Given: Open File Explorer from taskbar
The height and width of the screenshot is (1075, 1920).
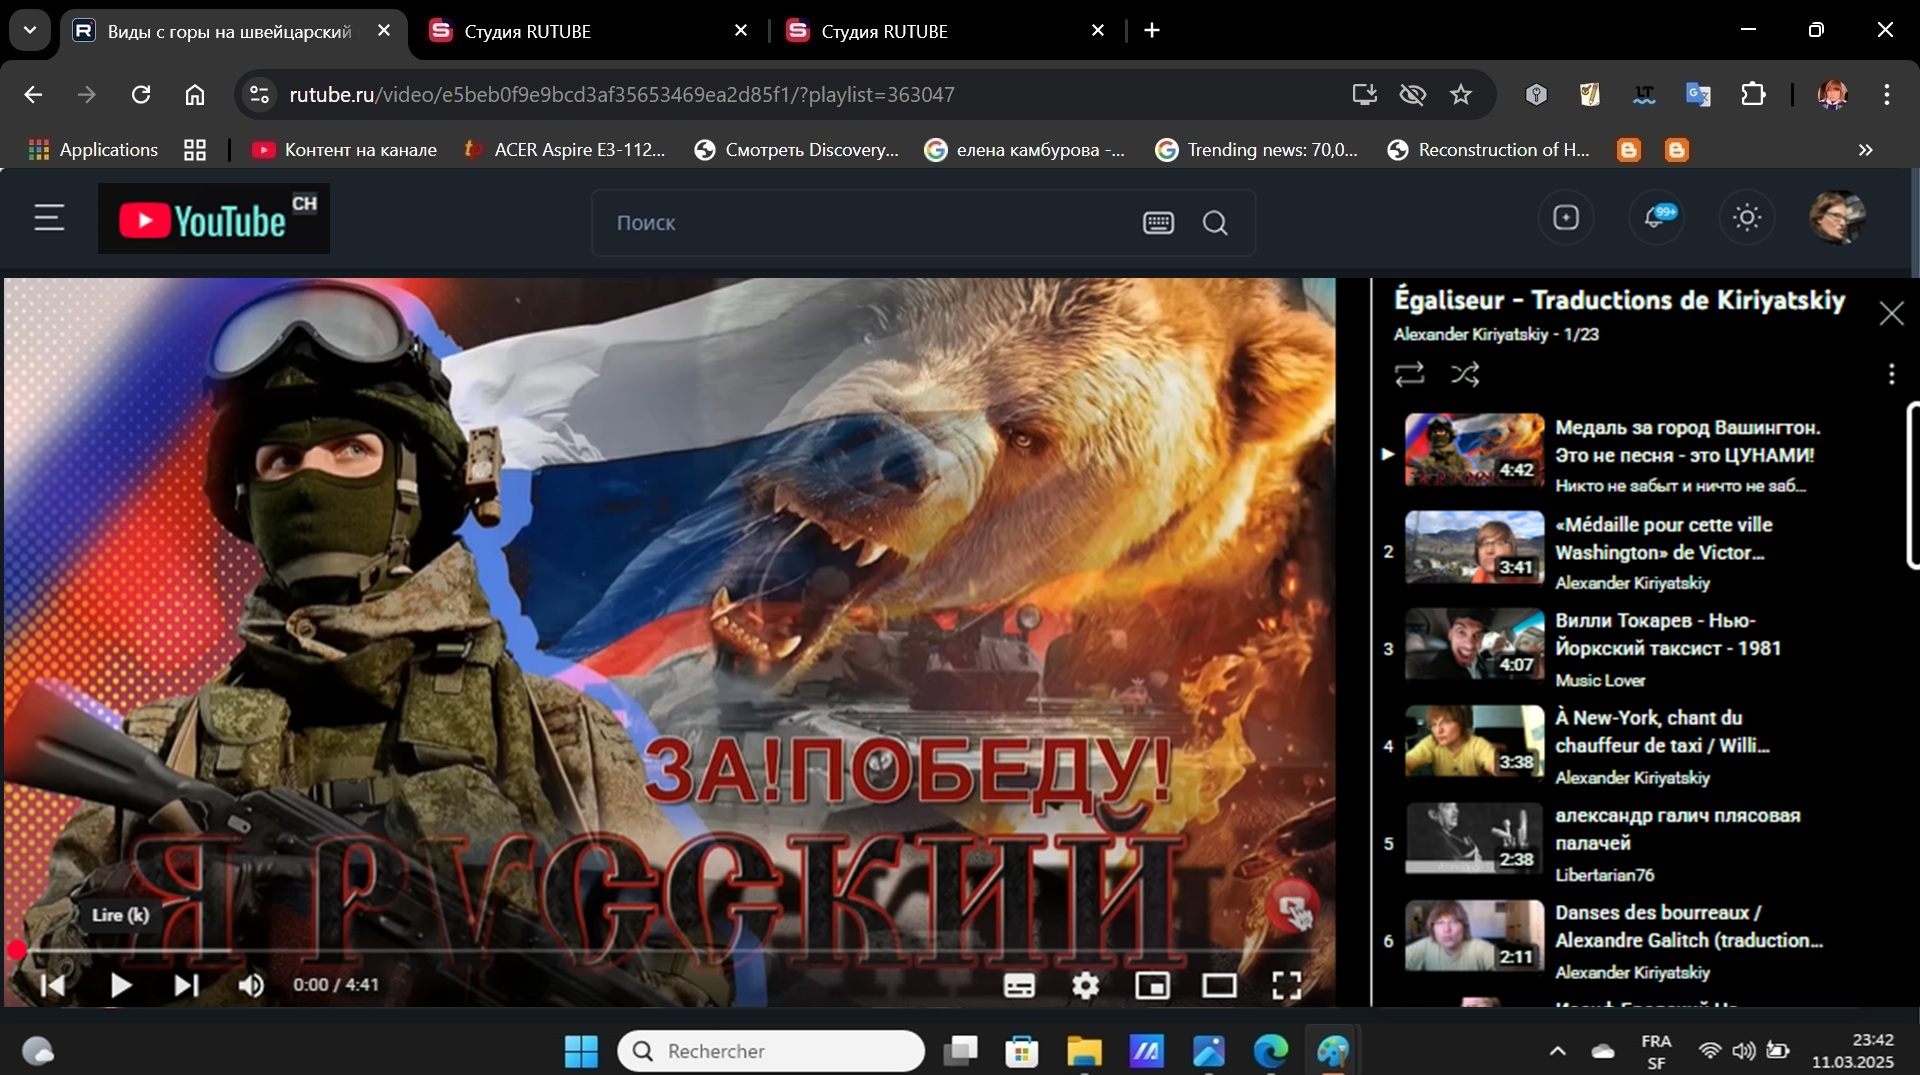Looking at the screenshot, I should 1084,1051.
